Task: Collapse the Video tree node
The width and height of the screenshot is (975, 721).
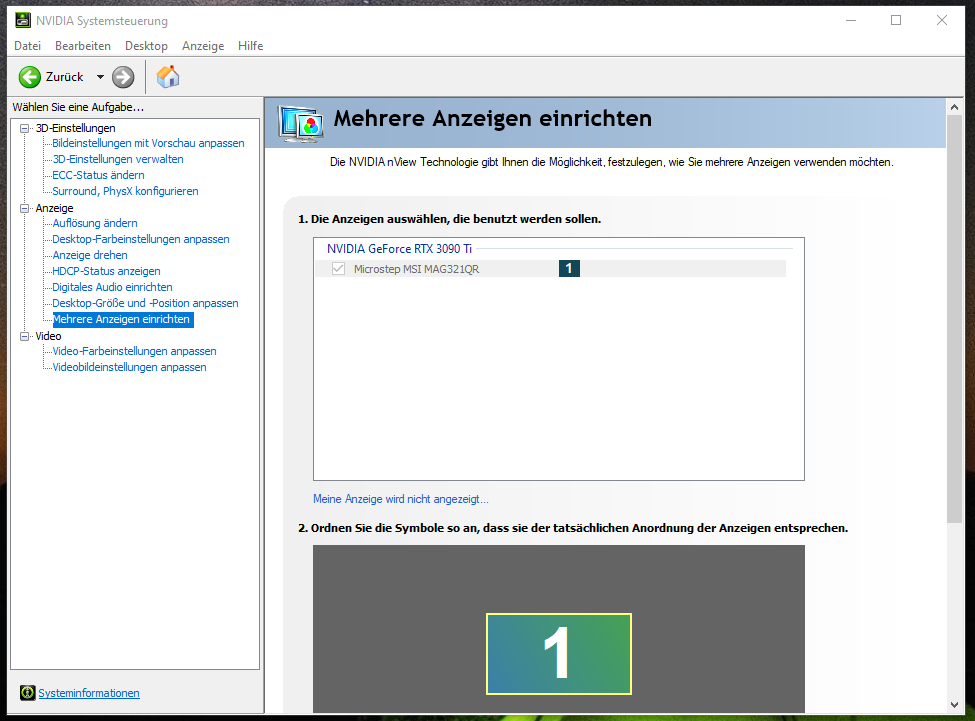Action: [25, 336]
